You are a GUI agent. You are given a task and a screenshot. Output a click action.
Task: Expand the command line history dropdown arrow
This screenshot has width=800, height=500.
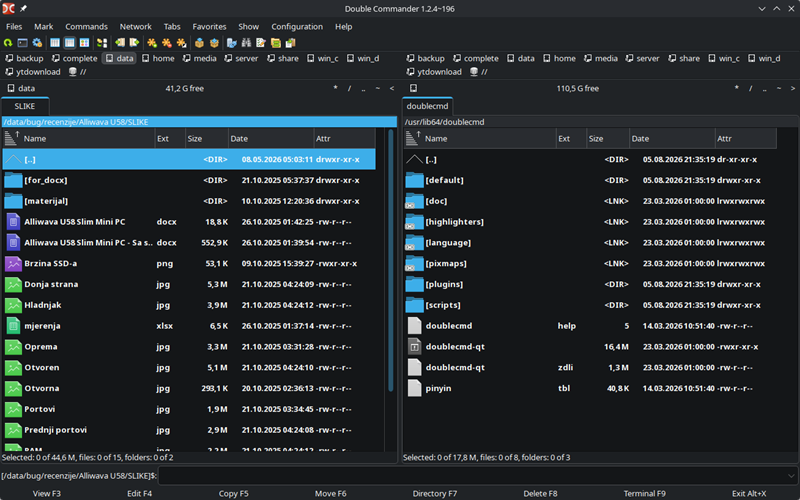click(x=791, y=476)
